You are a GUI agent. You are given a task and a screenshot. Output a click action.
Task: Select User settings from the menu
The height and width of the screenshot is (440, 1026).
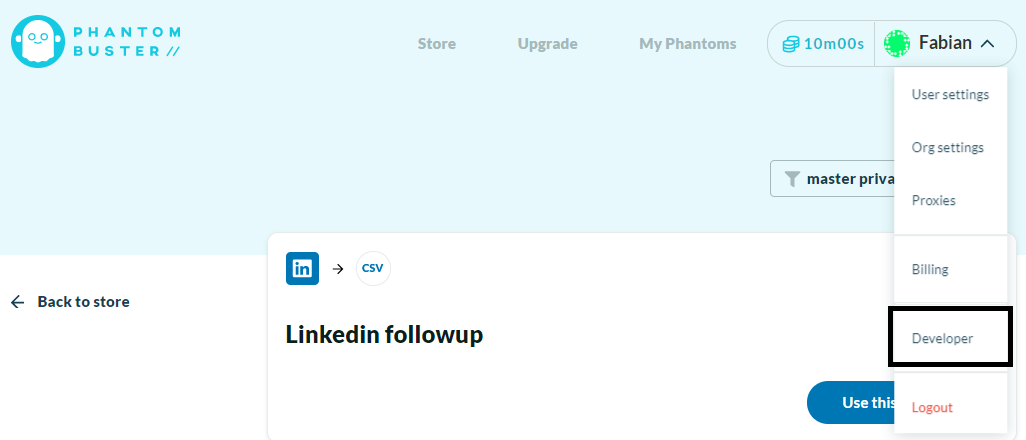[950, 95]
